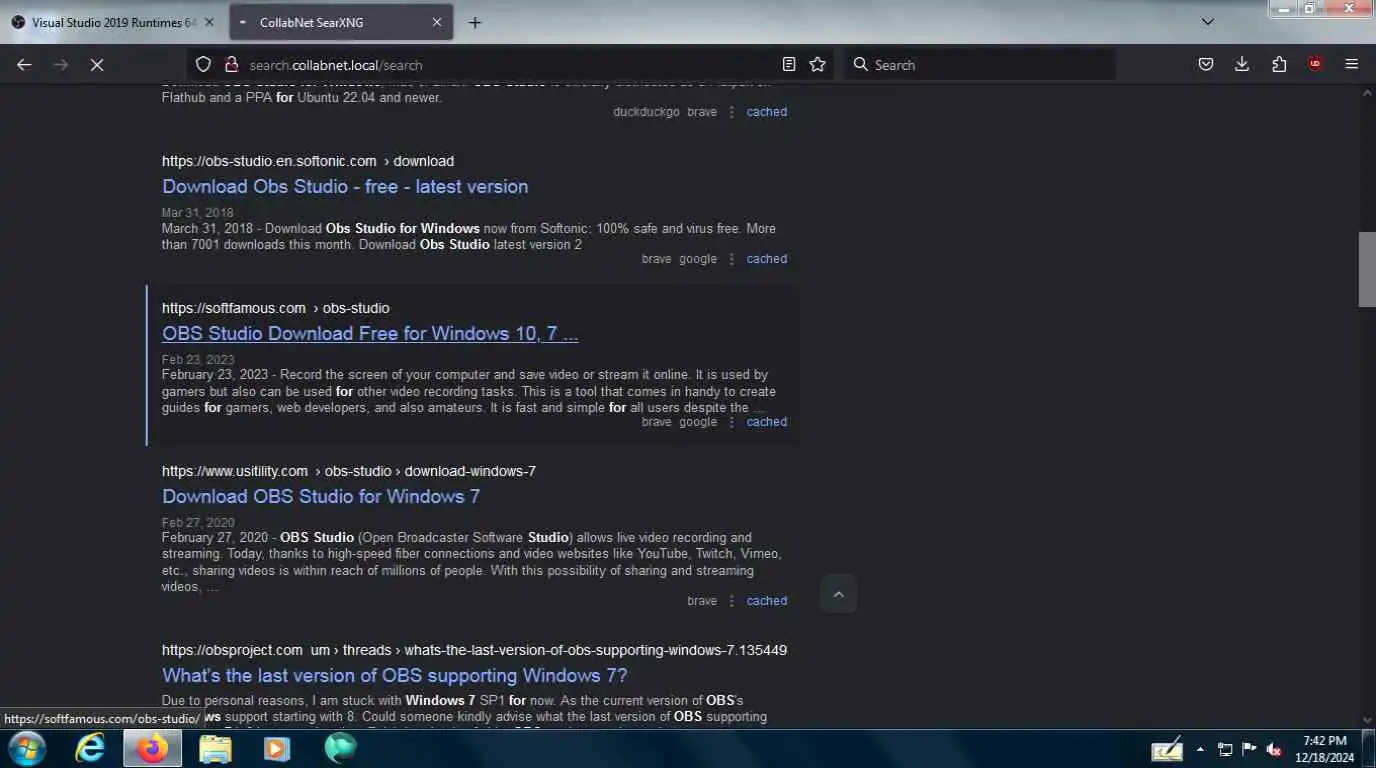
Task: Open the Firefox application menu
Action: point(1352,64)
